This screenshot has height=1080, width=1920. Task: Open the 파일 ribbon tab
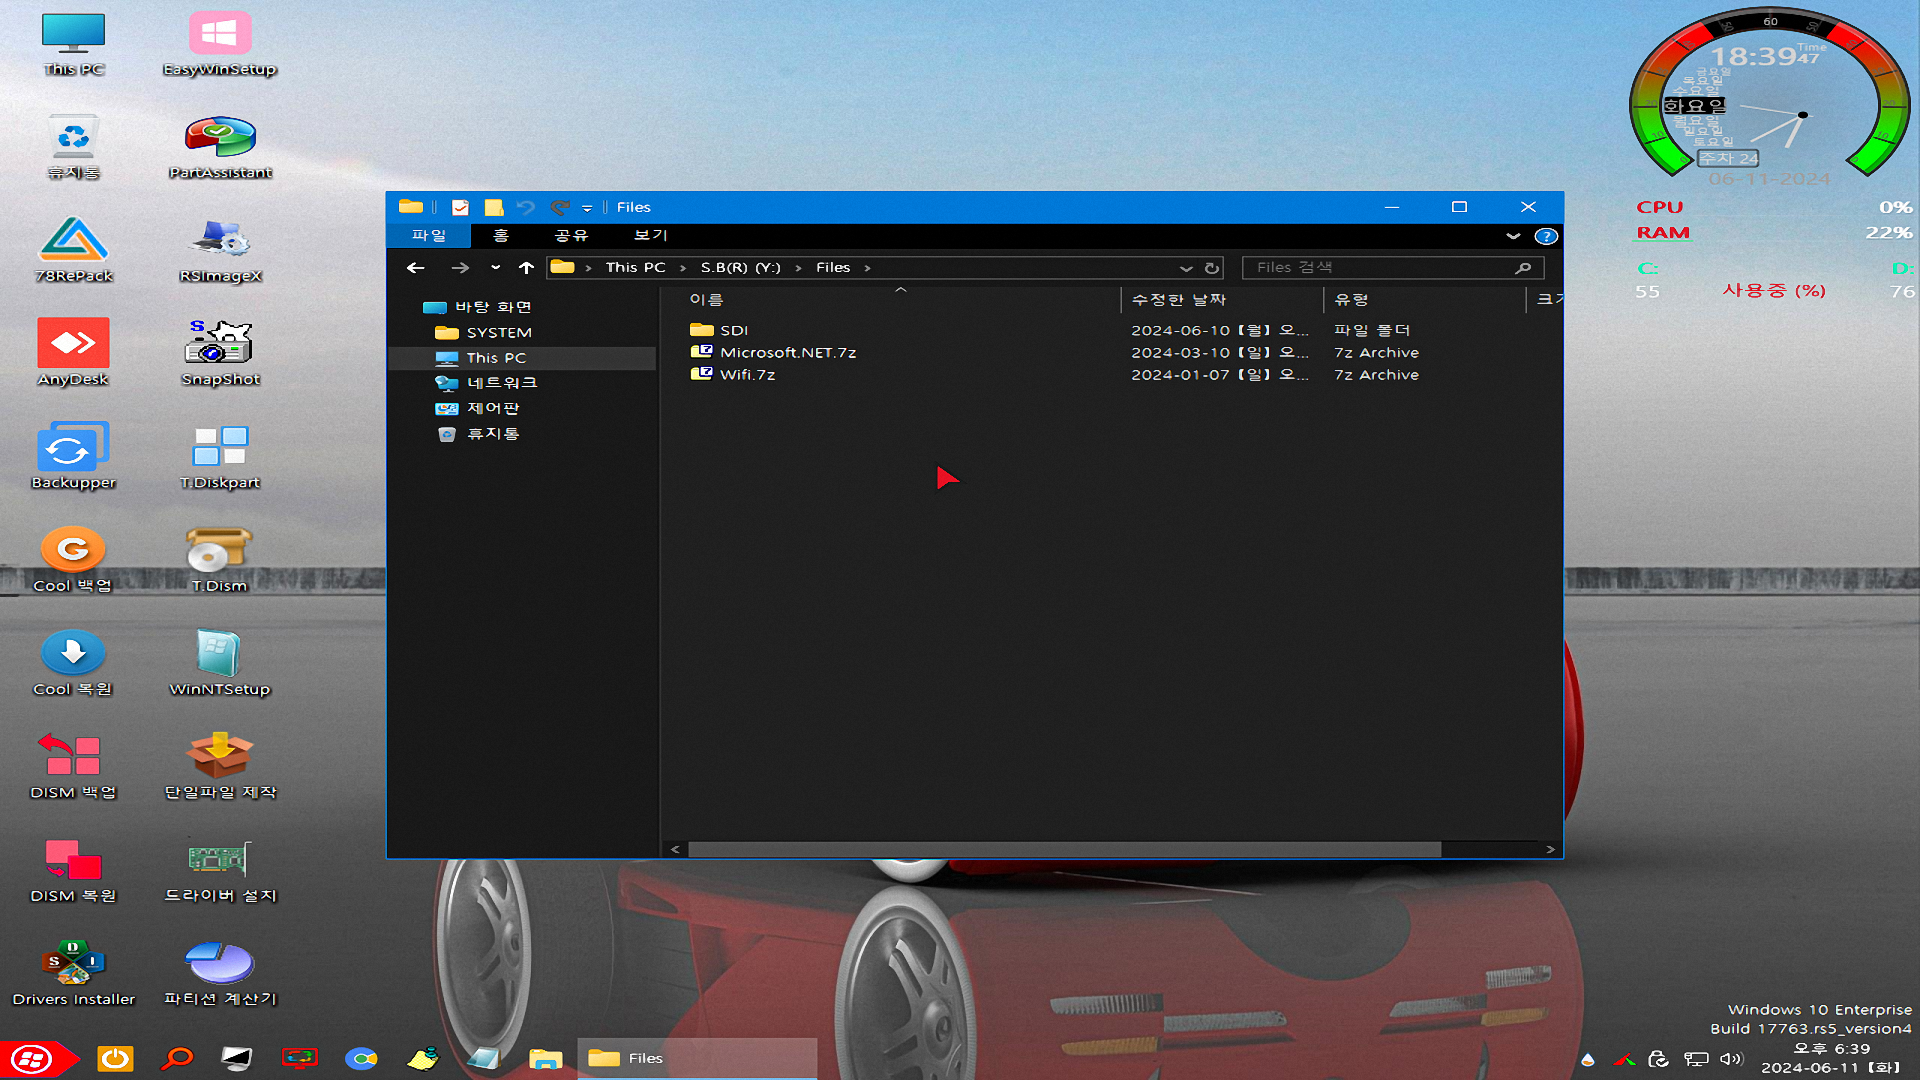pyautogui.click(x=429, y=235)
